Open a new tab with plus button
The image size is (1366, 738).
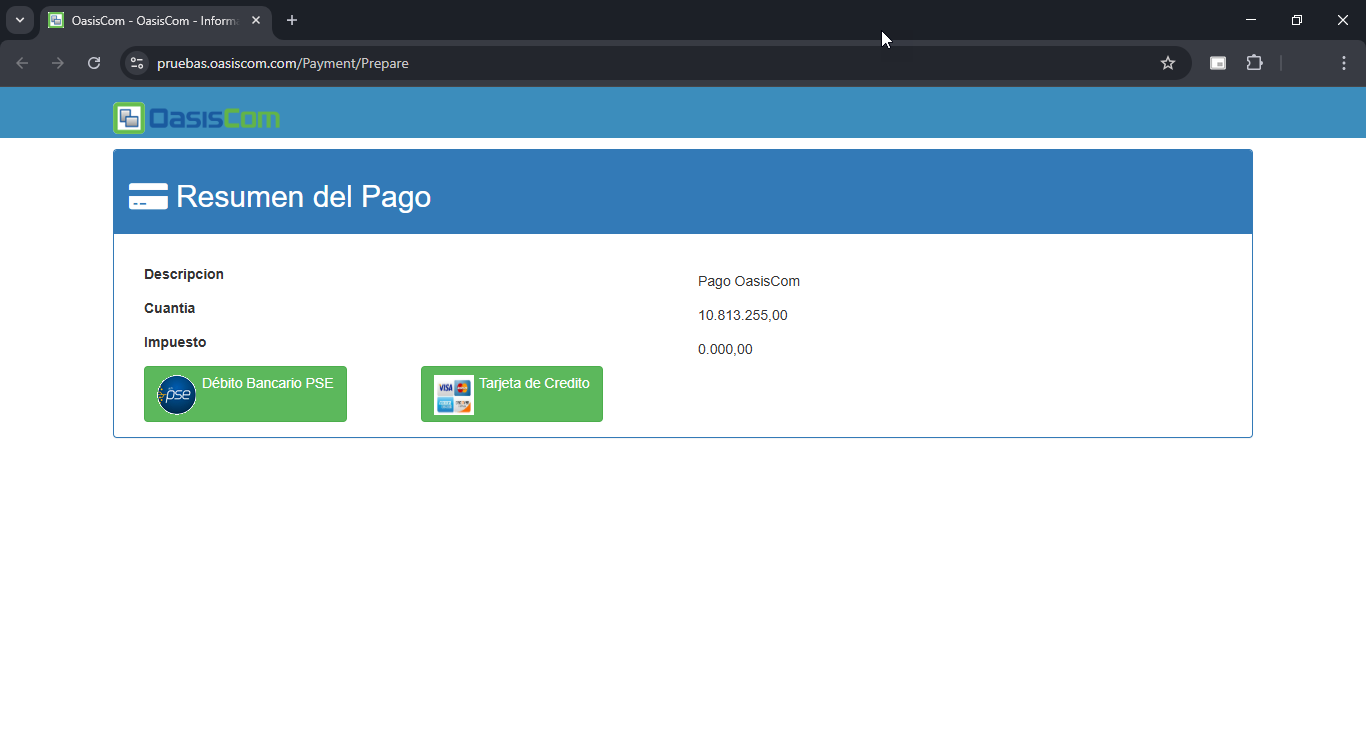point(292,20)
